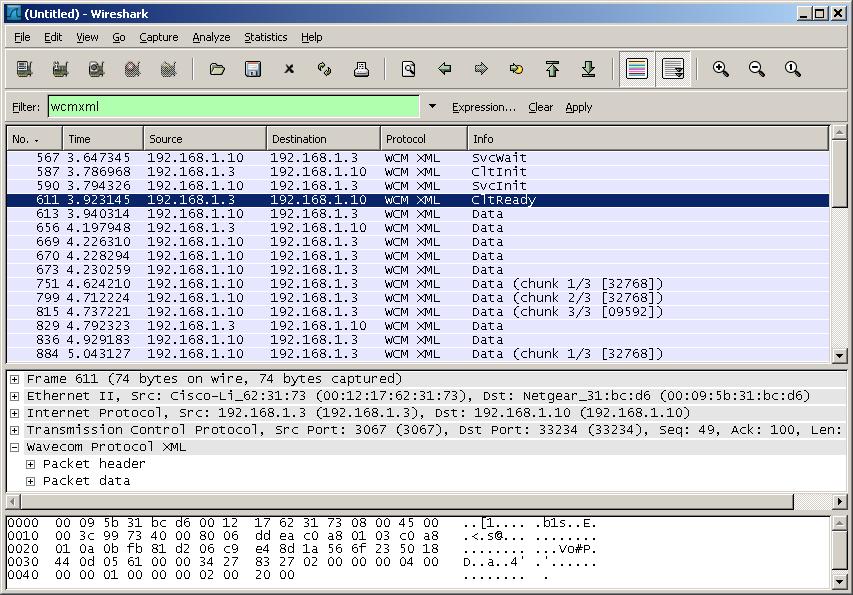Screen dimensions: 853x595
Task: Click hex pane scrollbar down arrow
Action: pos(839,581)
